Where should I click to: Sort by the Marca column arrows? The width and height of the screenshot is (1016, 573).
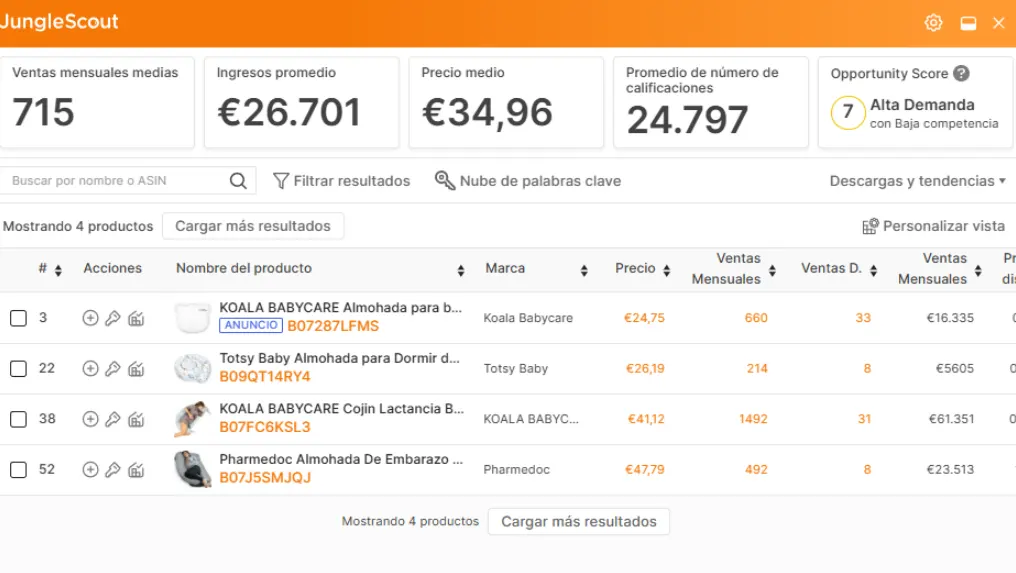click(584, 270)
